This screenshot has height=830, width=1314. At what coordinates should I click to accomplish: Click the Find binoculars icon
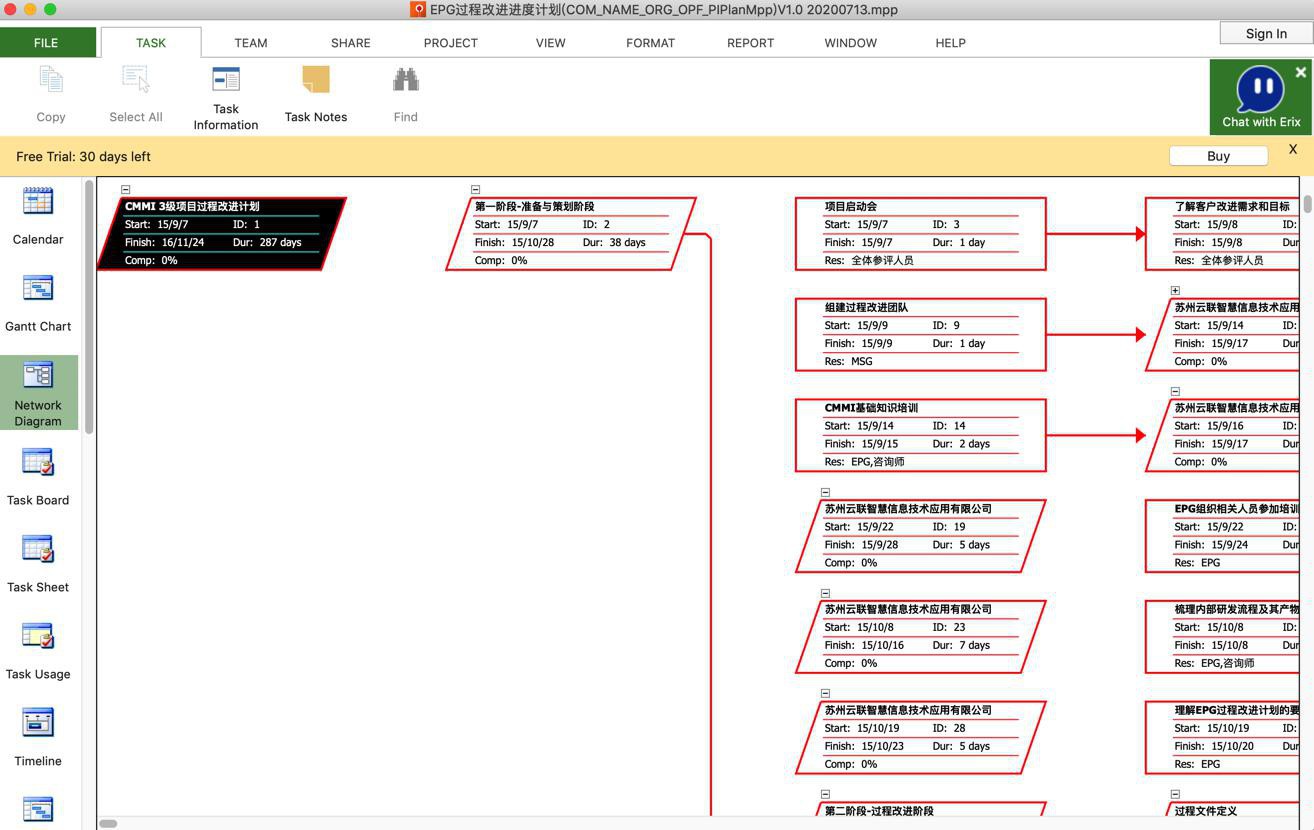coord(406,80)
